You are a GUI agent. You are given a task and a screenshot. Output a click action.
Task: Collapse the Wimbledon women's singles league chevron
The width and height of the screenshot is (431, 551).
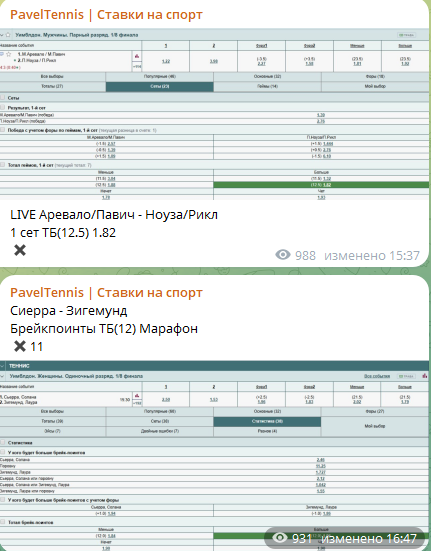coord(2,376)
